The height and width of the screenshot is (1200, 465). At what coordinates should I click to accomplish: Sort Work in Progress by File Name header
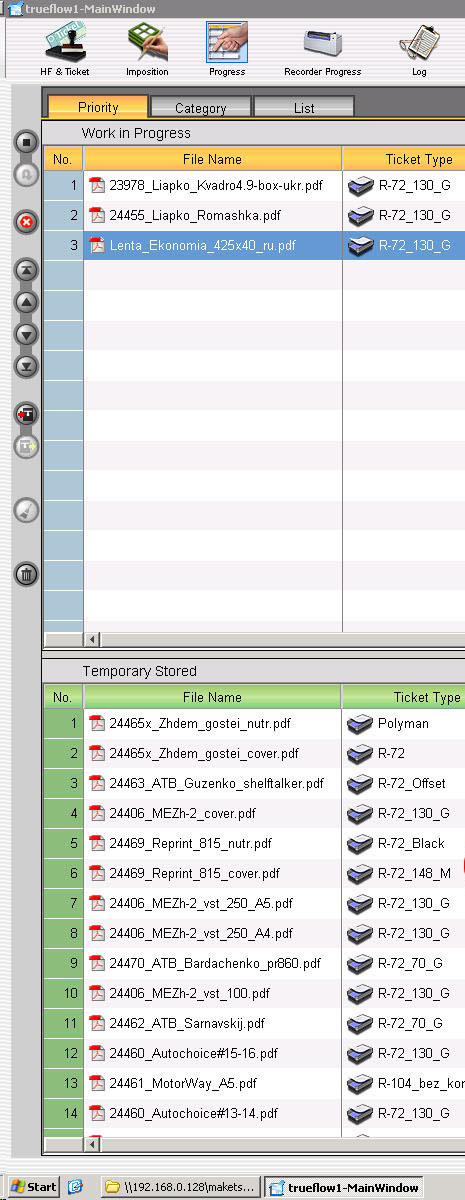[212, 159]
